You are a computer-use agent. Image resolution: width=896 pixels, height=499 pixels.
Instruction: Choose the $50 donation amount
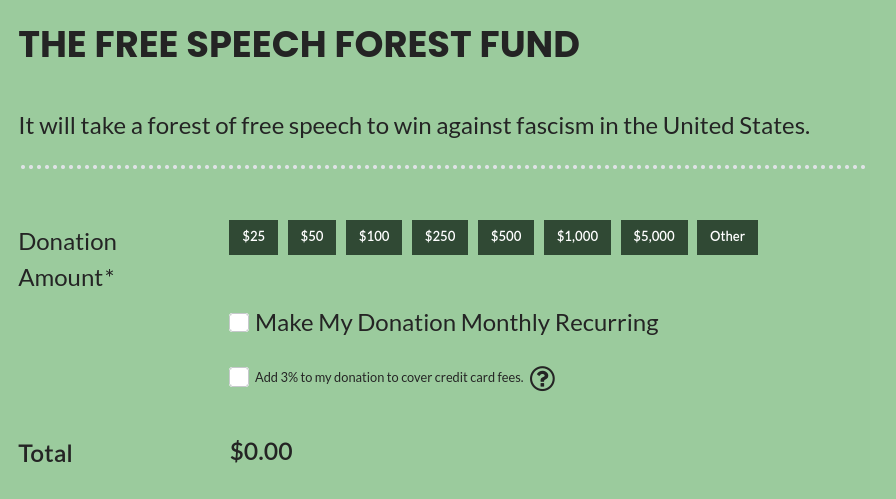pos(312,237)
